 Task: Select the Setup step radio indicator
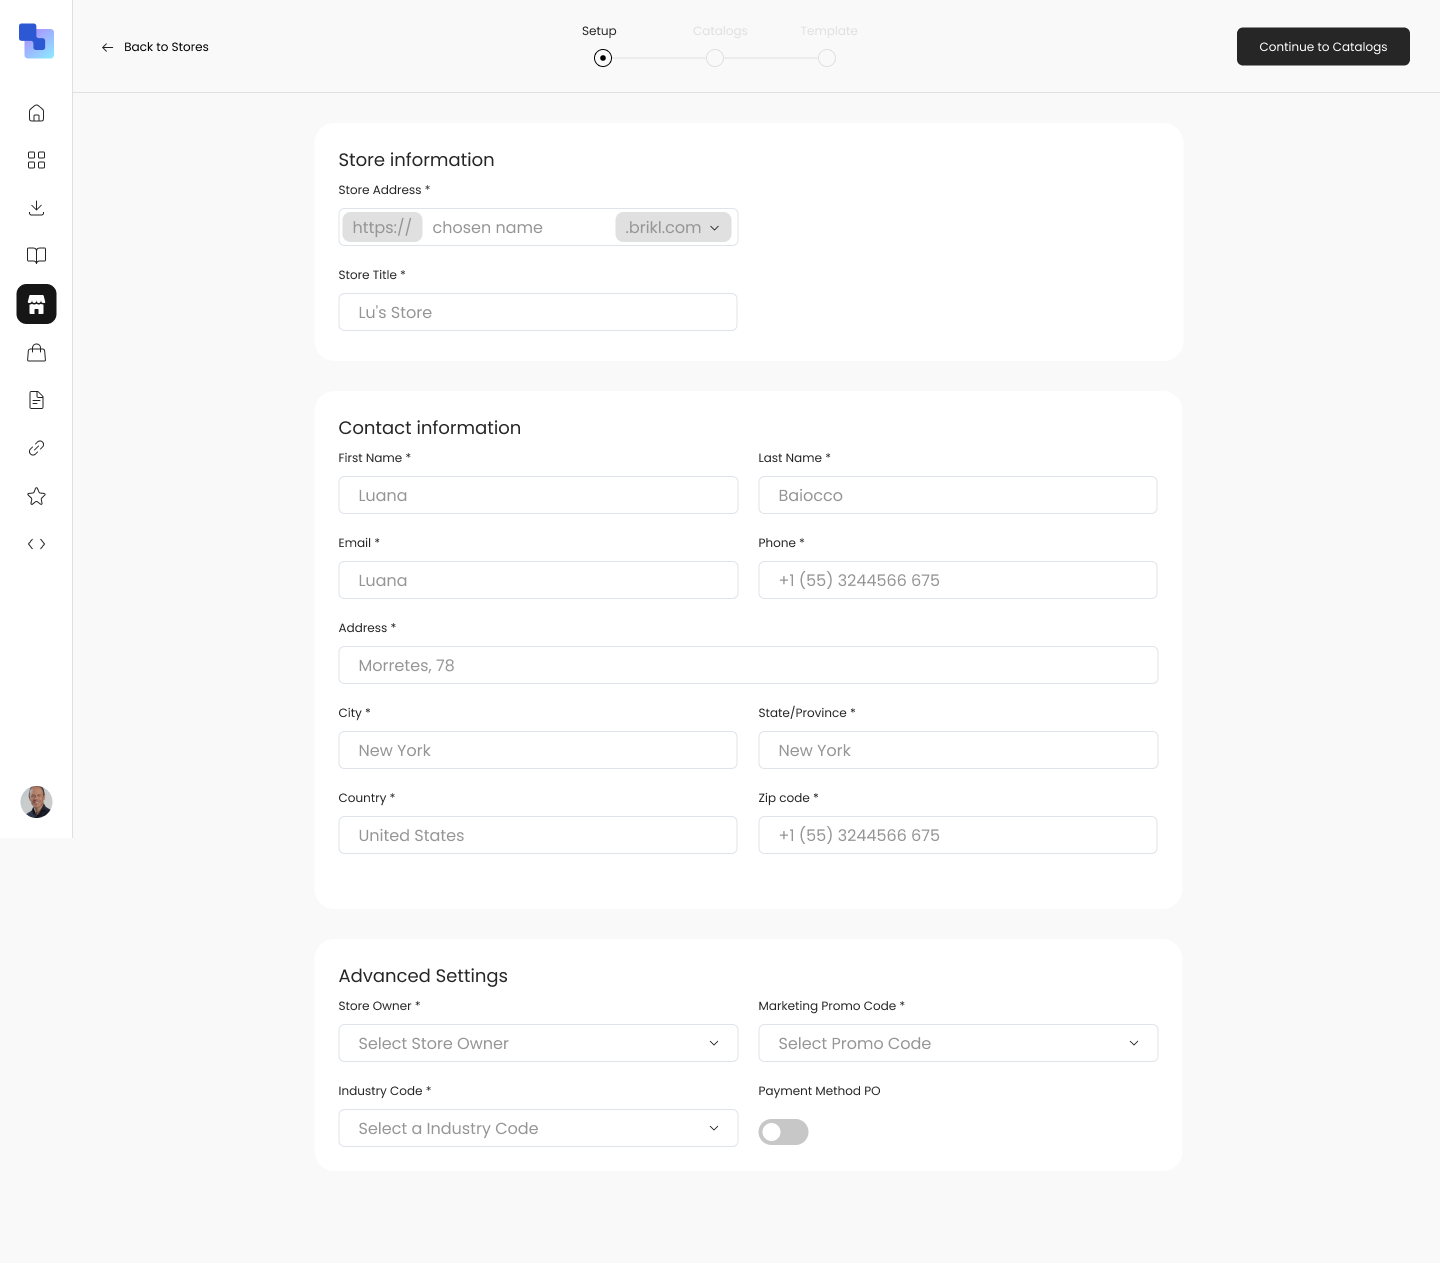click(603, 58)
